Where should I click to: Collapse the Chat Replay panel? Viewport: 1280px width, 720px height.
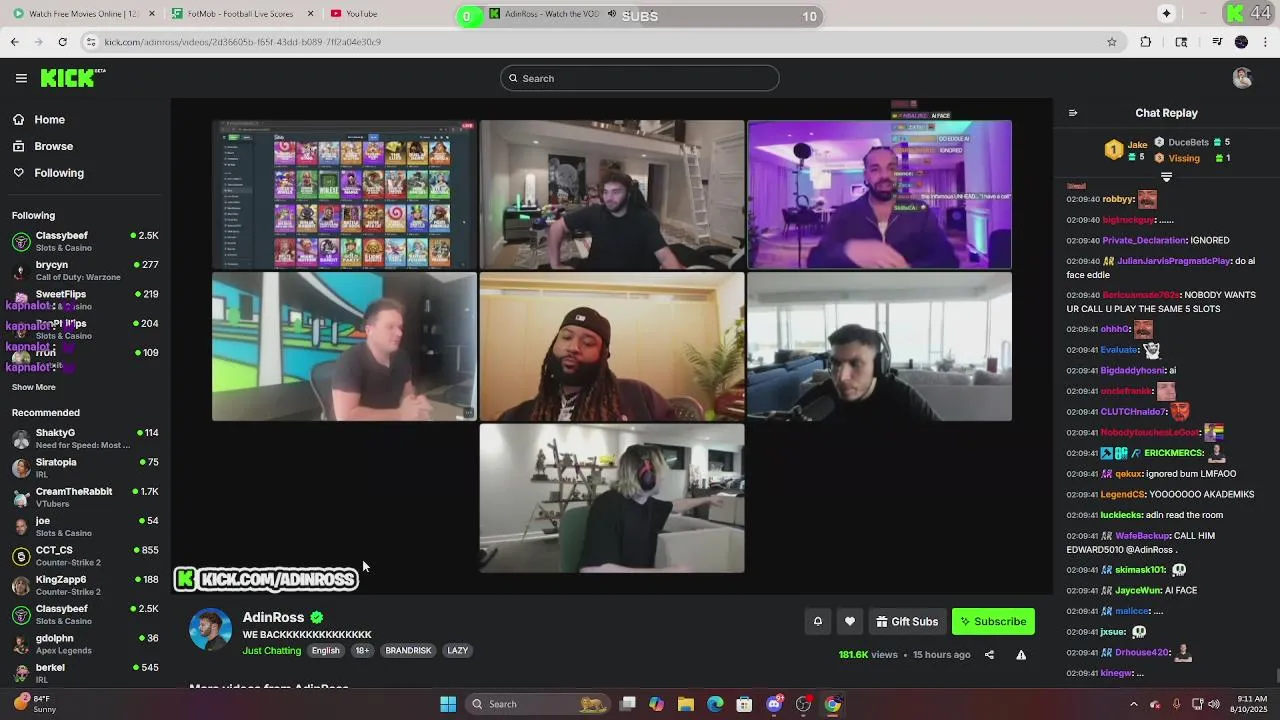[x=1073, y=113]
